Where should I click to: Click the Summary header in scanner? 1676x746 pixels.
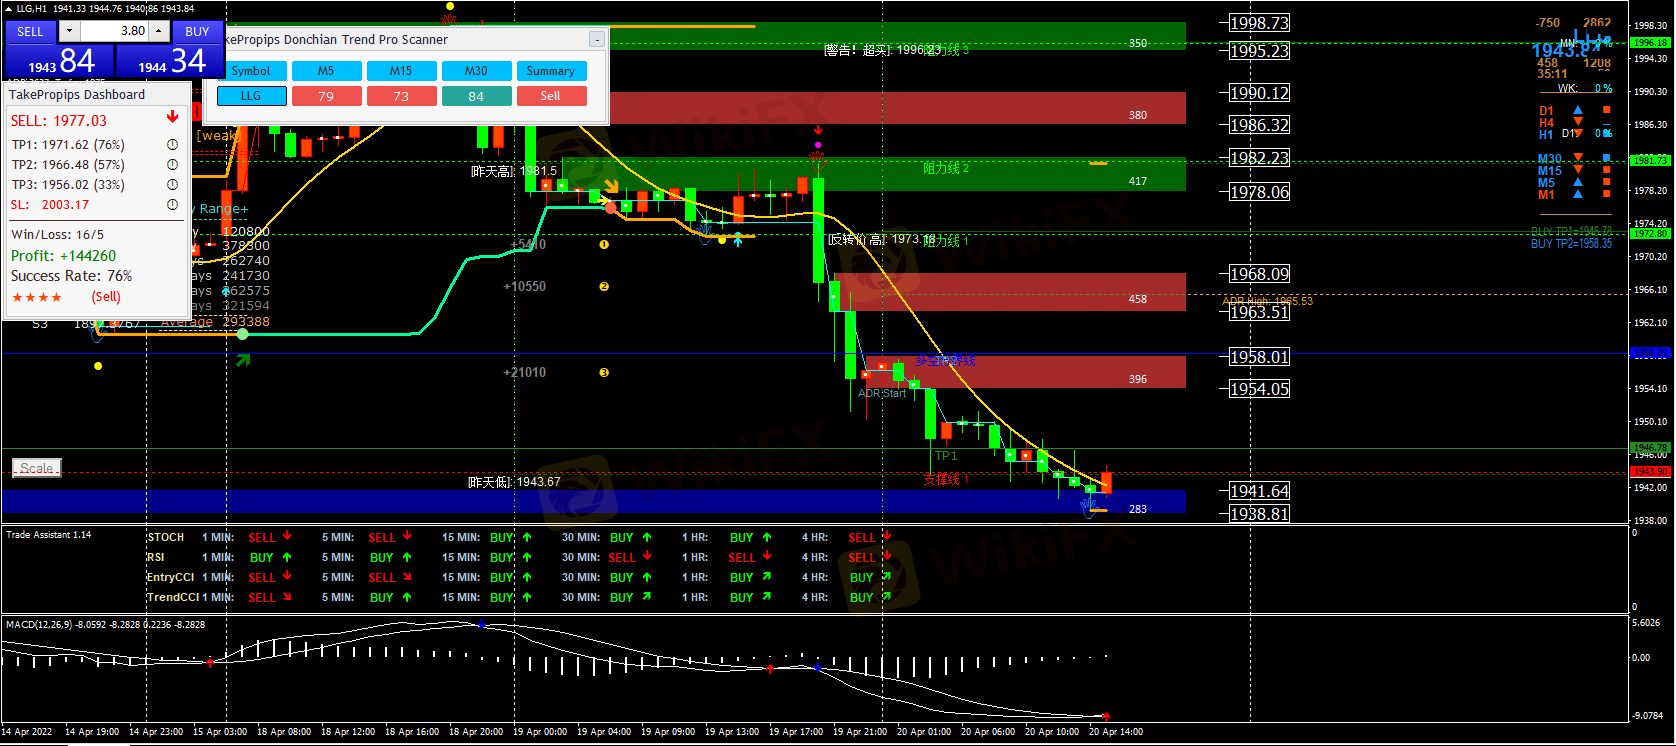(550, 71)
